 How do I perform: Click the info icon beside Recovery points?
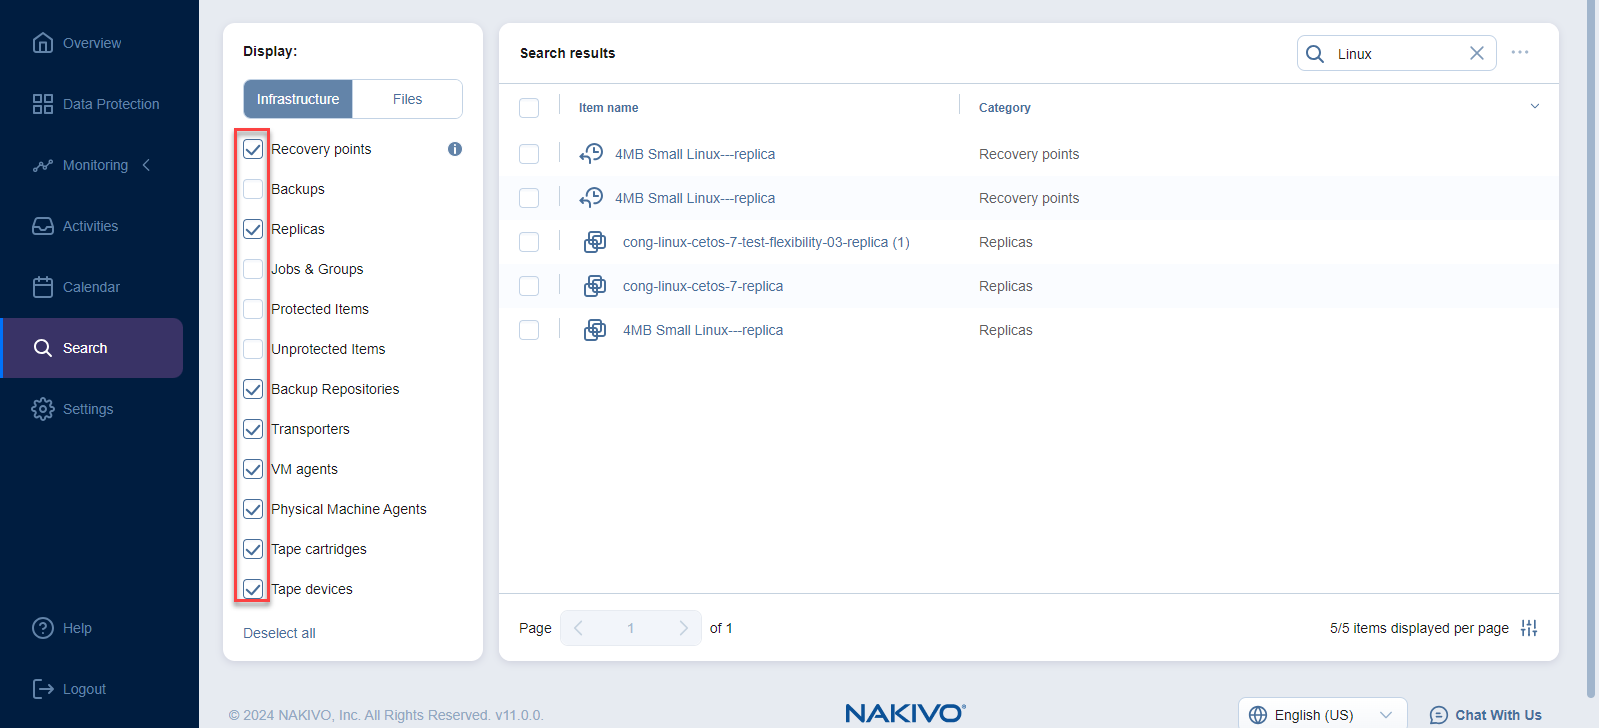455,149
